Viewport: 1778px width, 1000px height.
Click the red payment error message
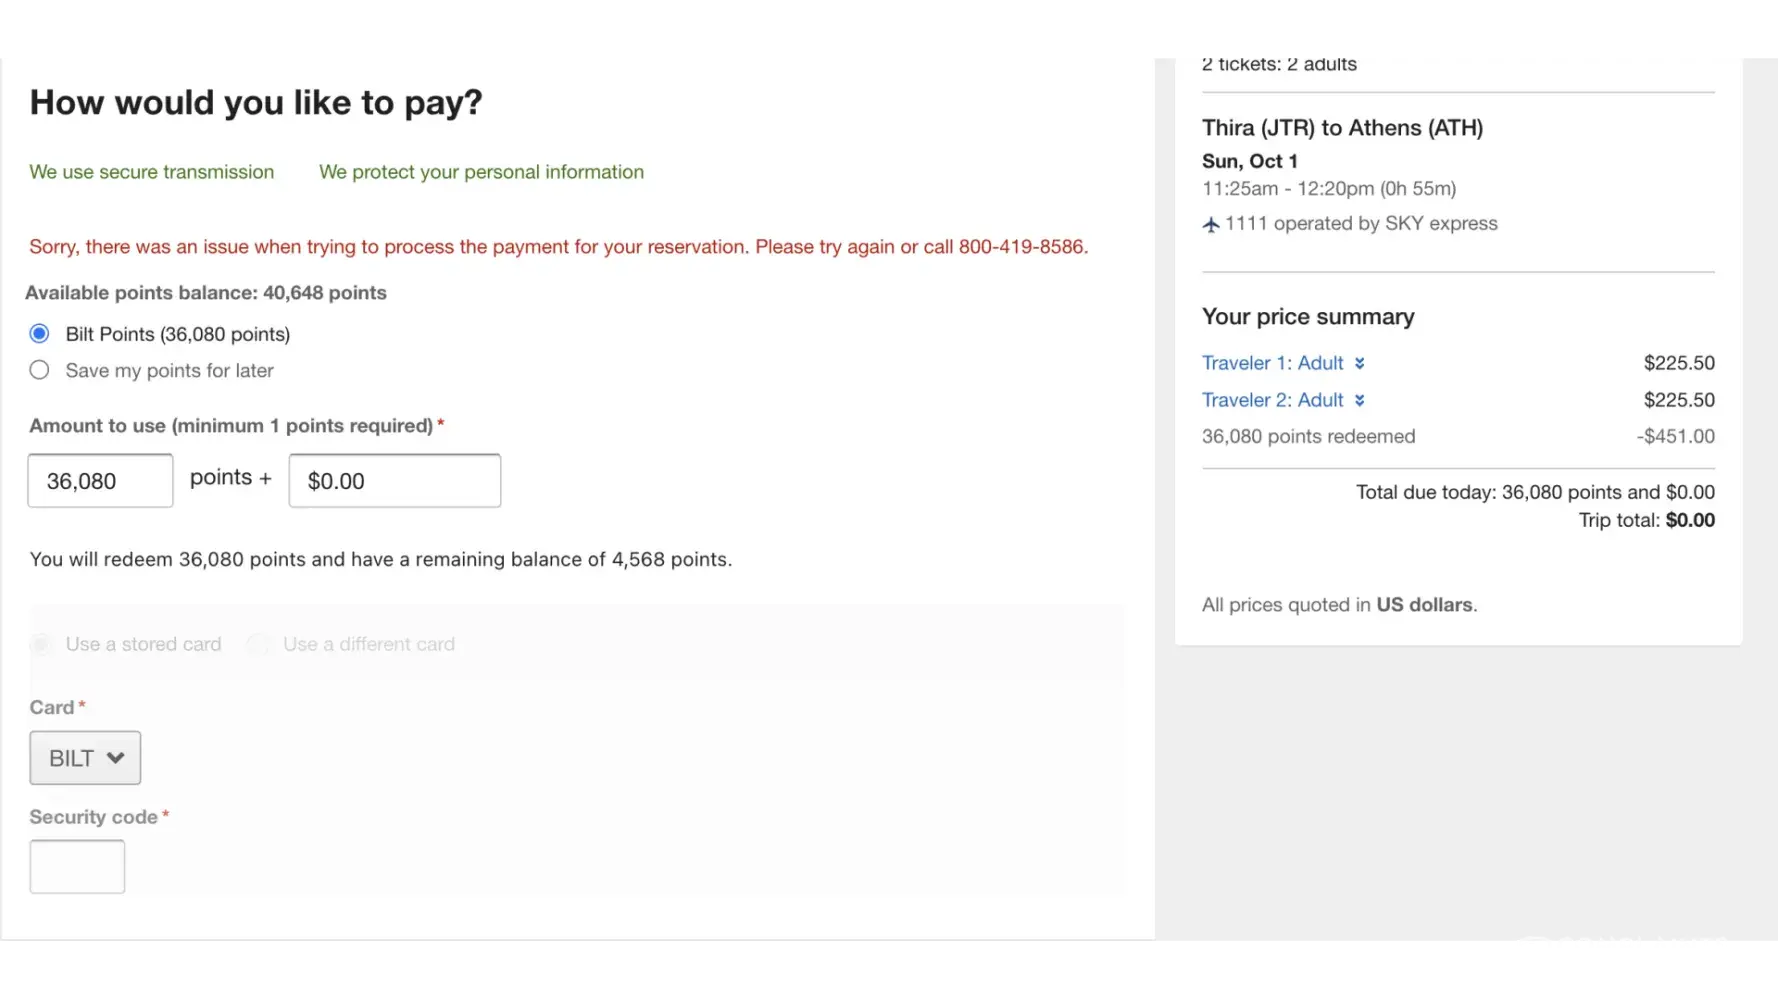pos(558,247)
